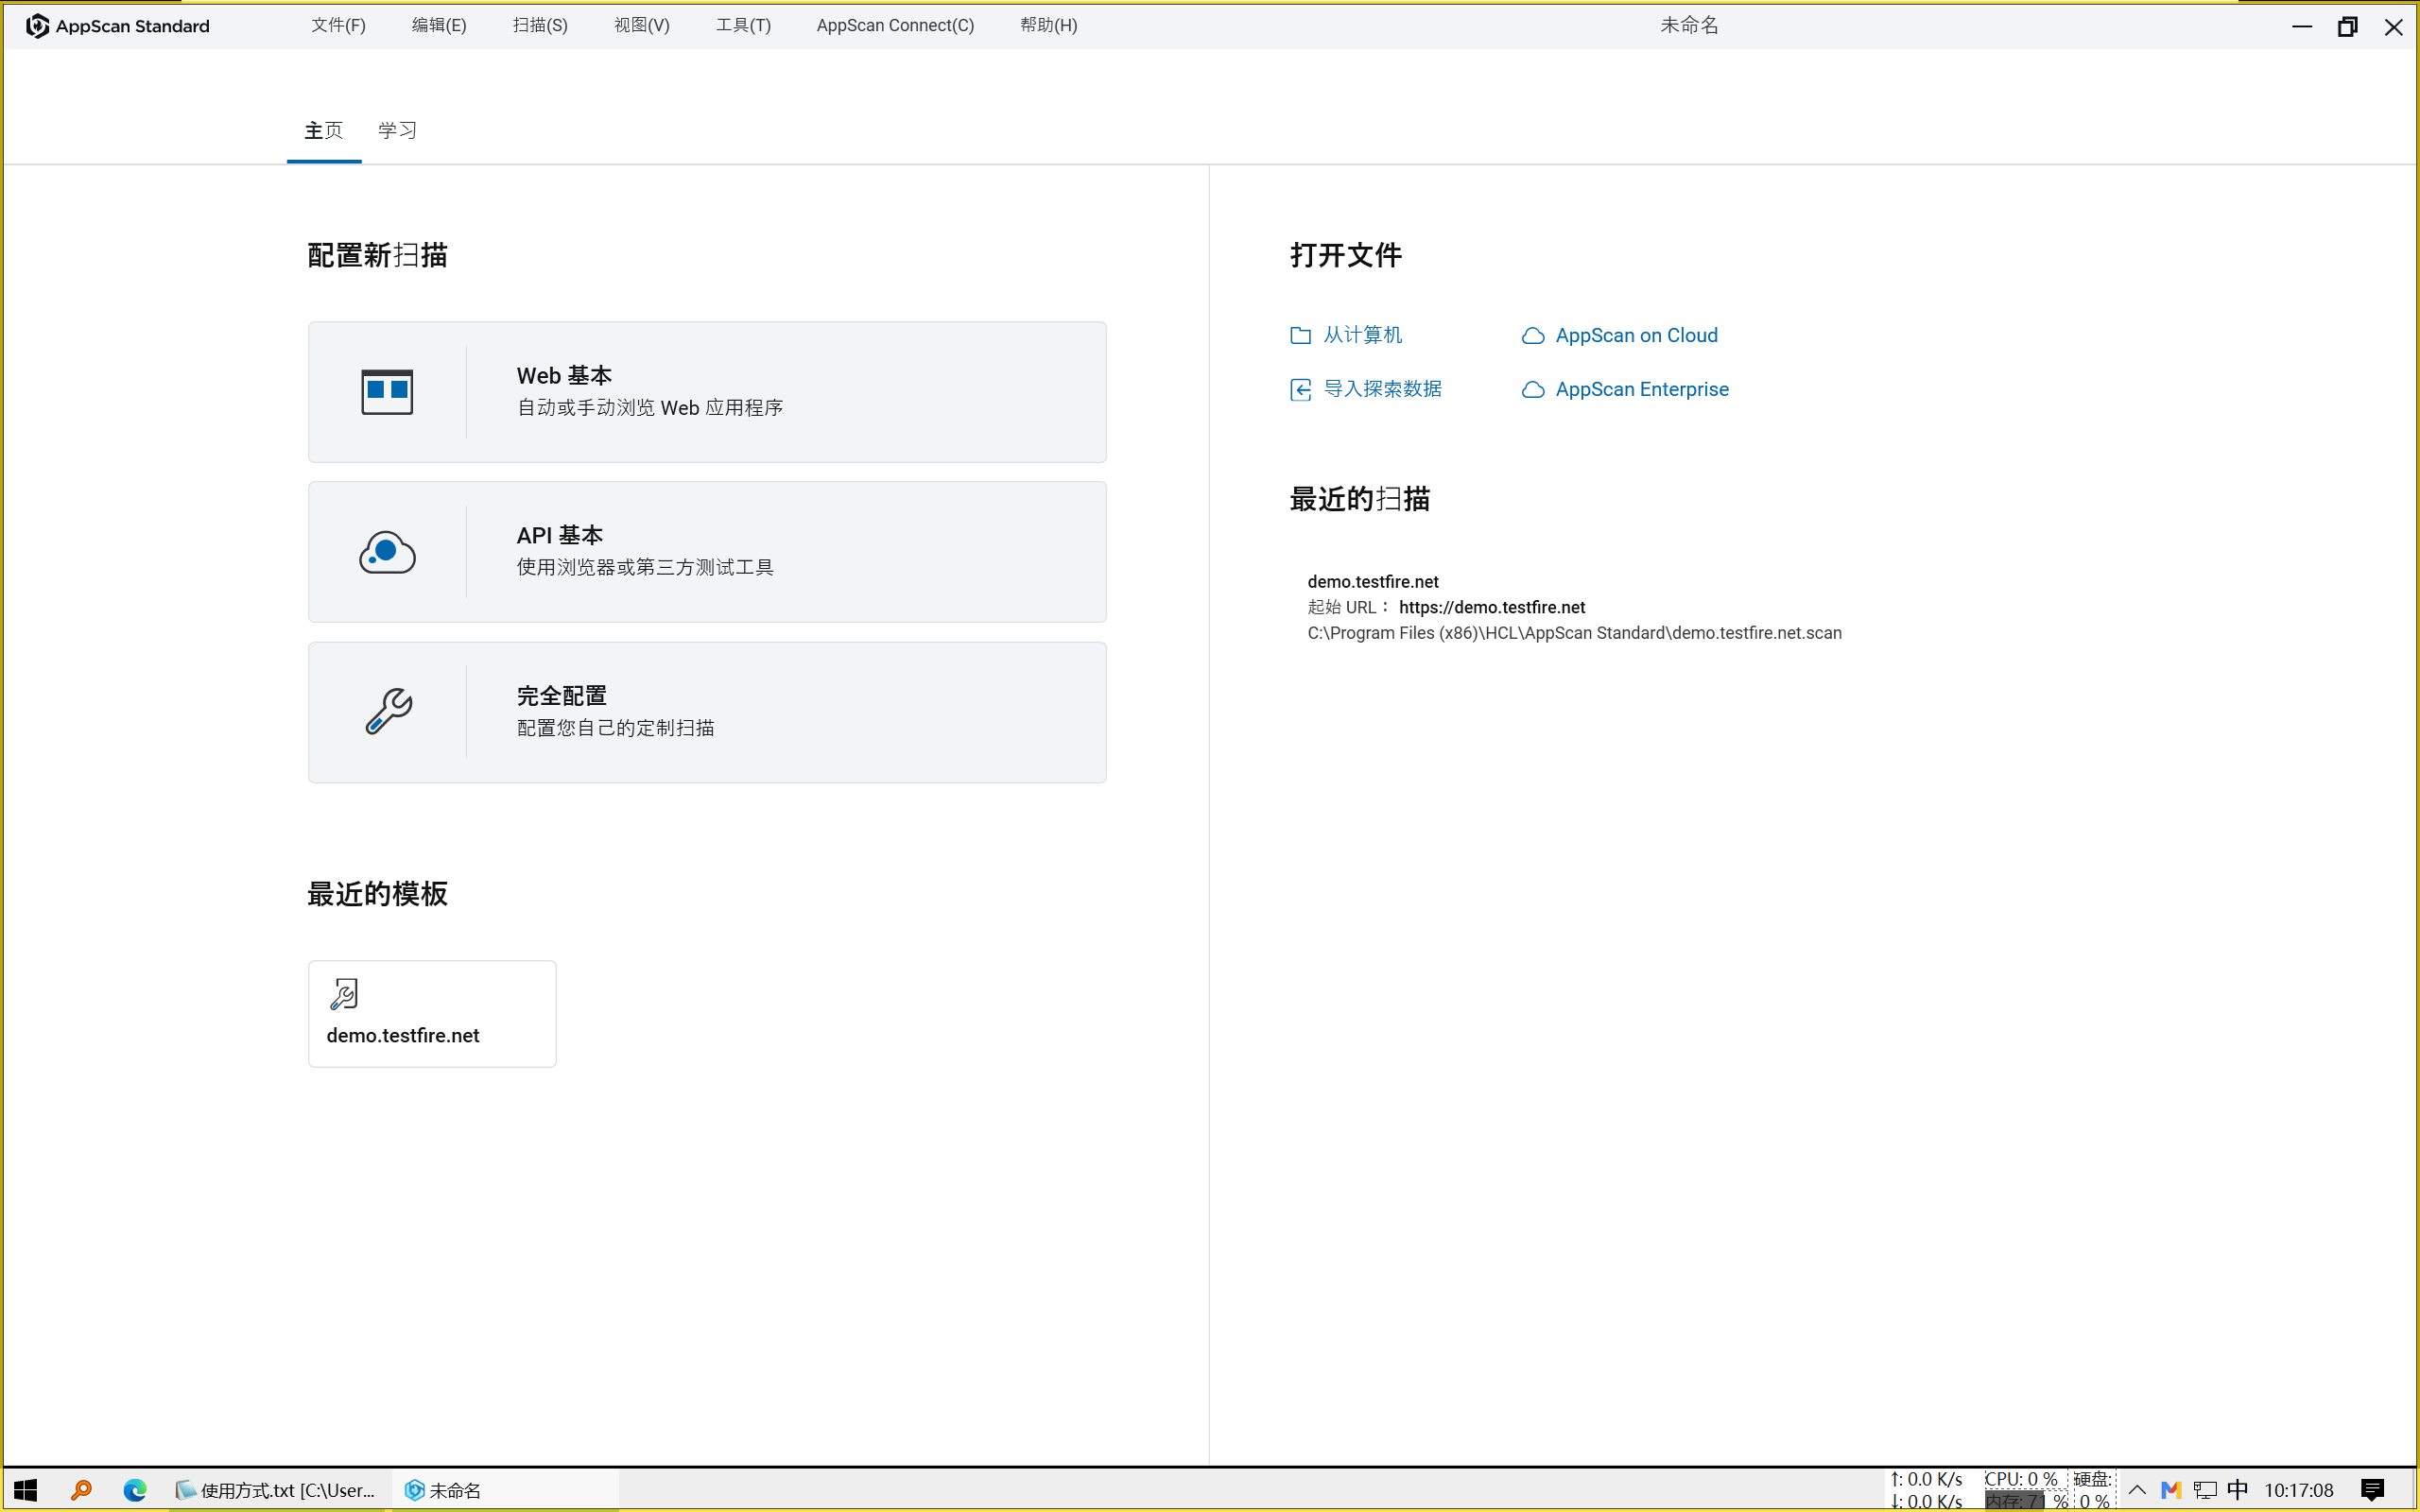Click the network display tray icon
Viewport: 2420px width, 1512px height.
click(2205, 1490)
